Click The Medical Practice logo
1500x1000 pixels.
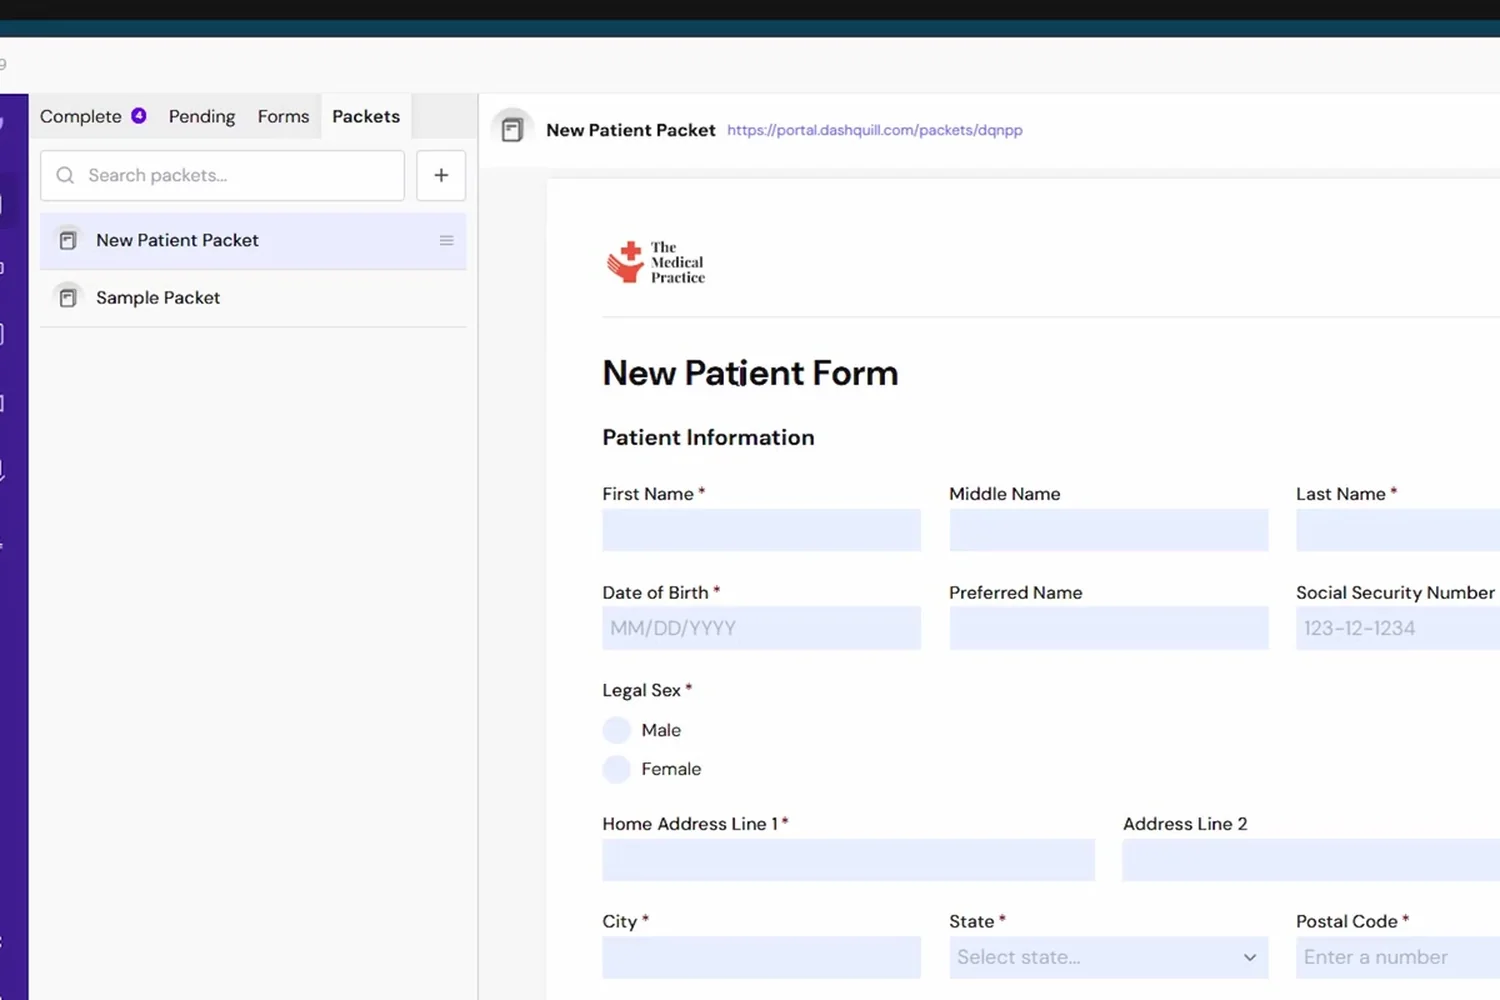tap(656, 262)
